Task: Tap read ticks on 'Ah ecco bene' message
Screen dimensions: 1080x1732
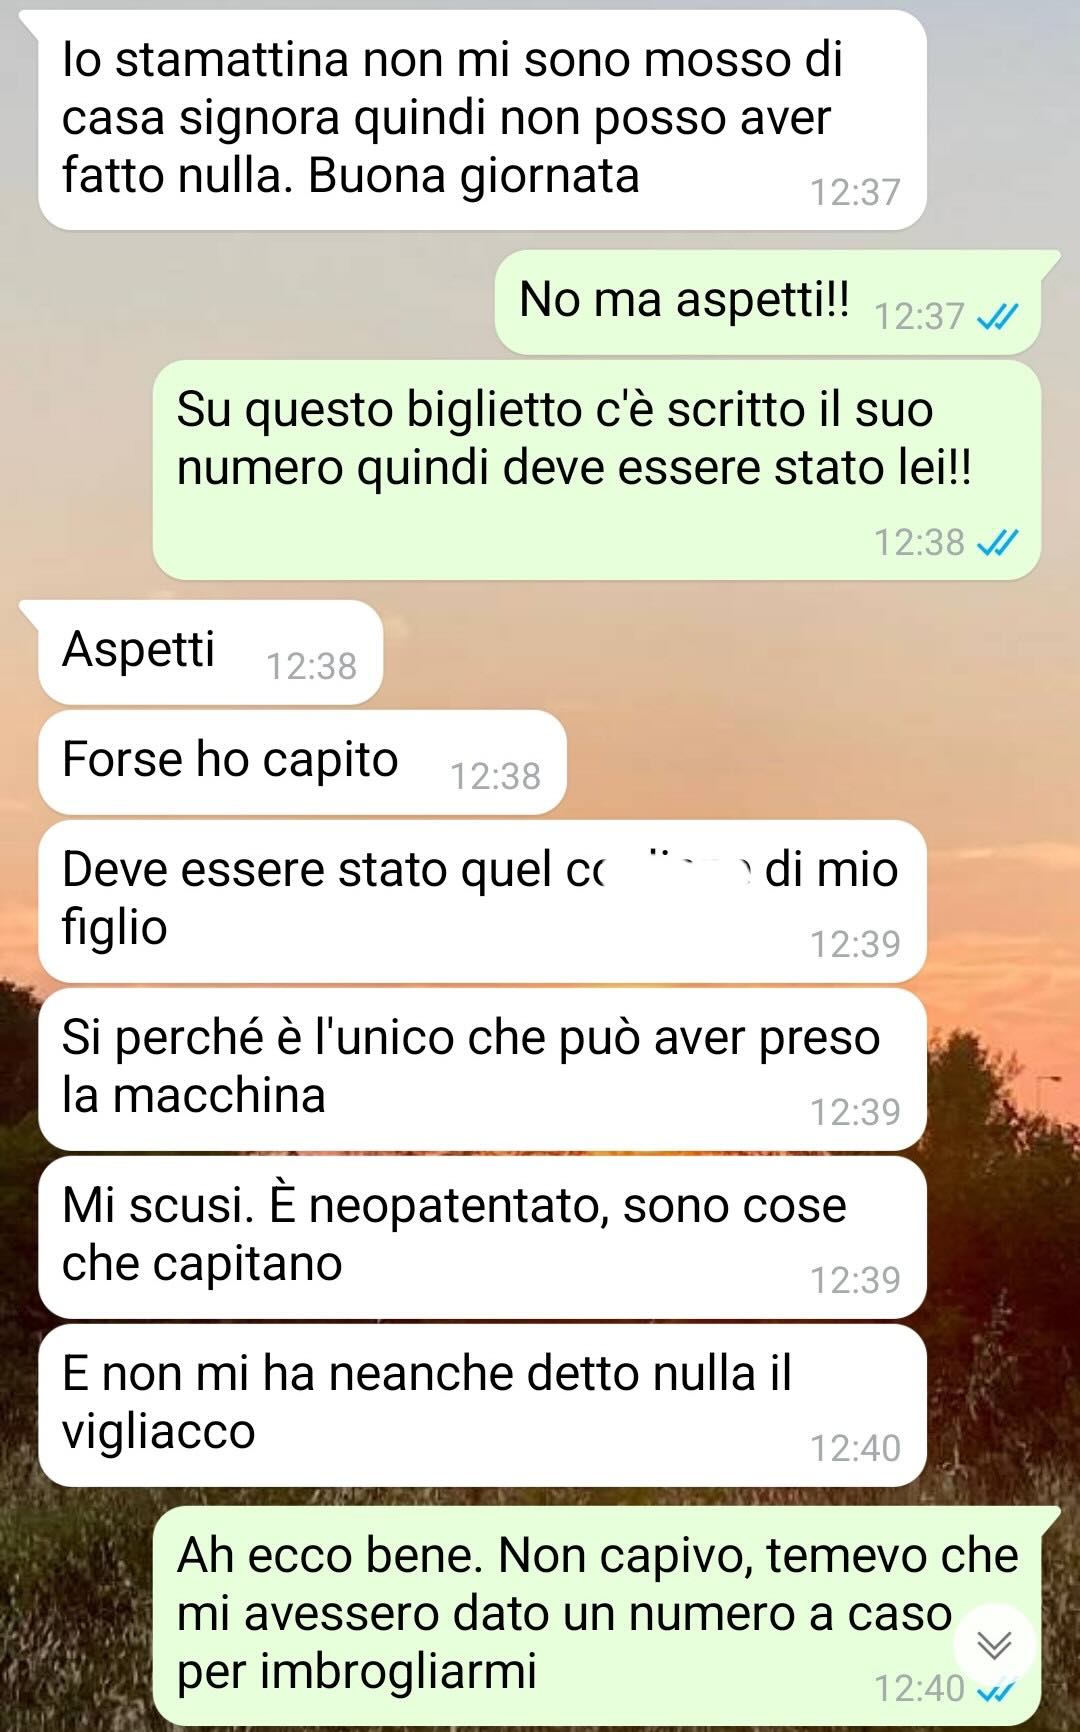Action: point(997,1689)
